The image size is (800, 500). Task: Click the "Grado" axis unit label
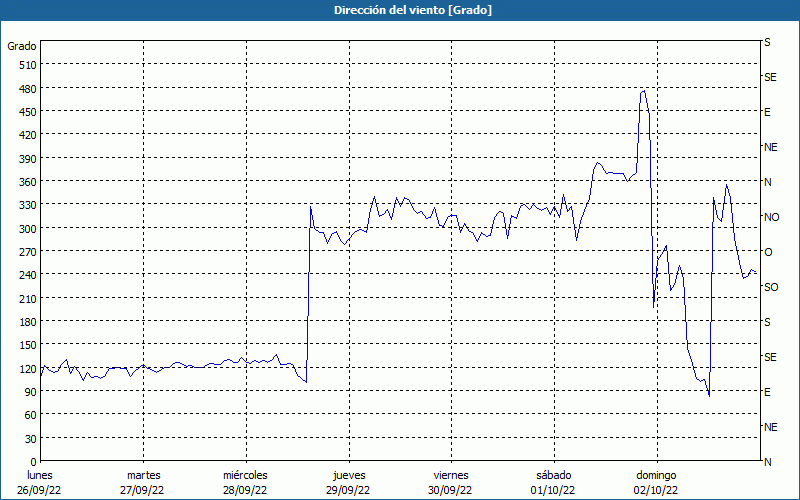22,46
